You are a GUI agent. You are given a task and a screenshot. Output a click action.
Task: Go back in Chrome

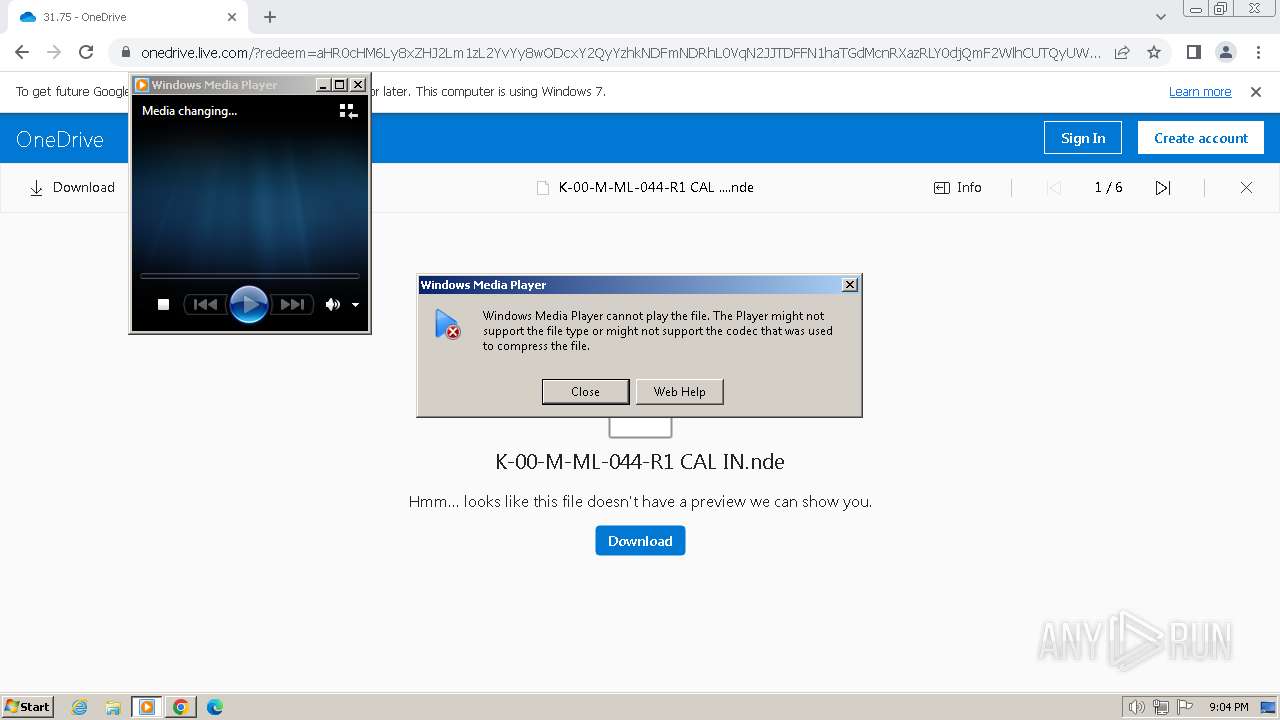pos(22,52)
